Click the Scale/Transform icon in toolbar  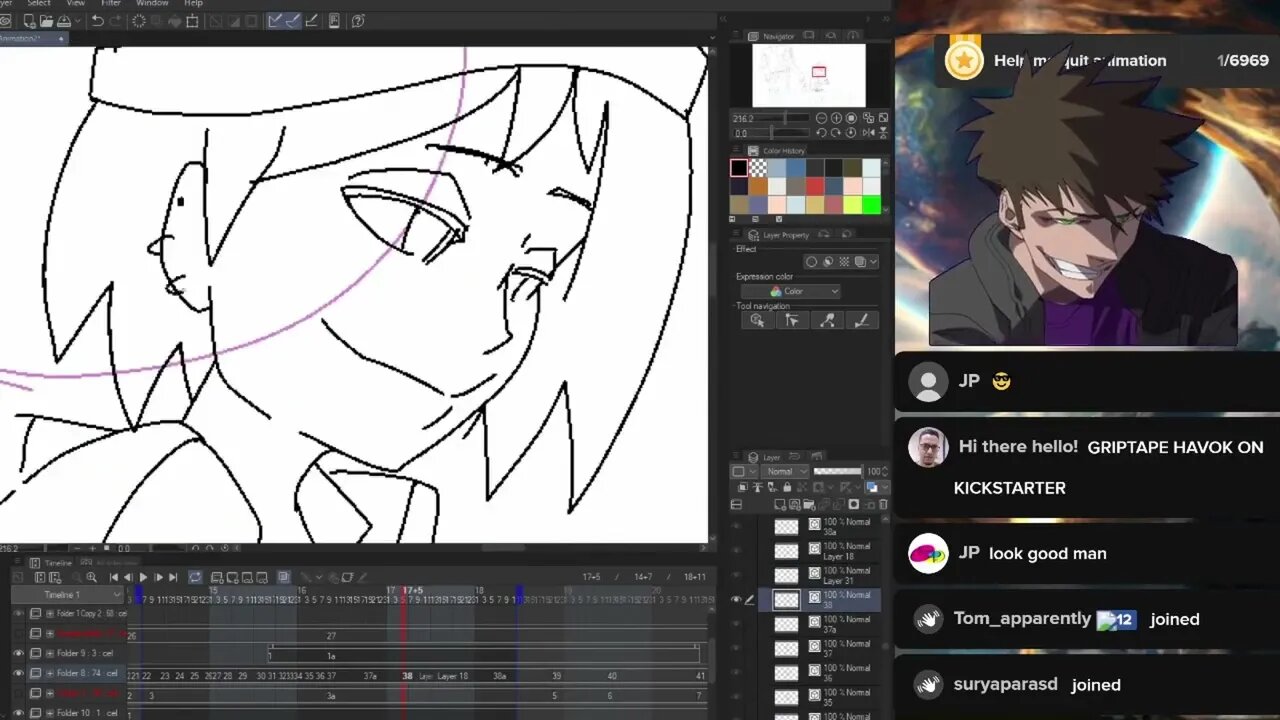[192, 21]
